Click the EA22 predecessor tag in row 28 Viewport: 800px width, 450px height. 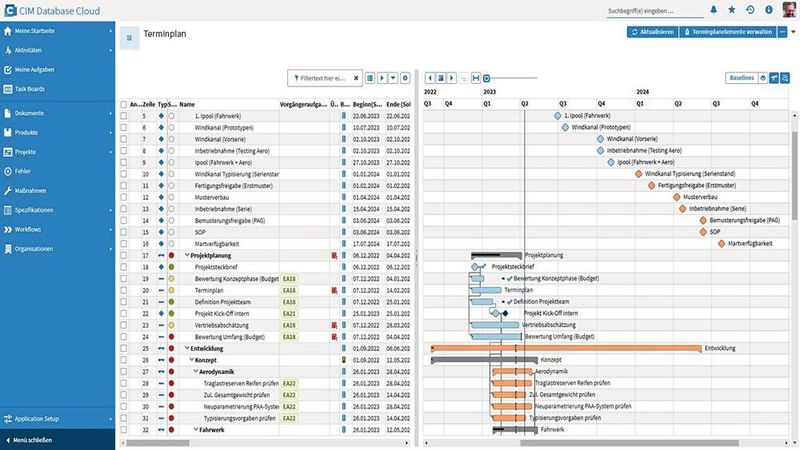pyautogui.click(x=289, y=384)
